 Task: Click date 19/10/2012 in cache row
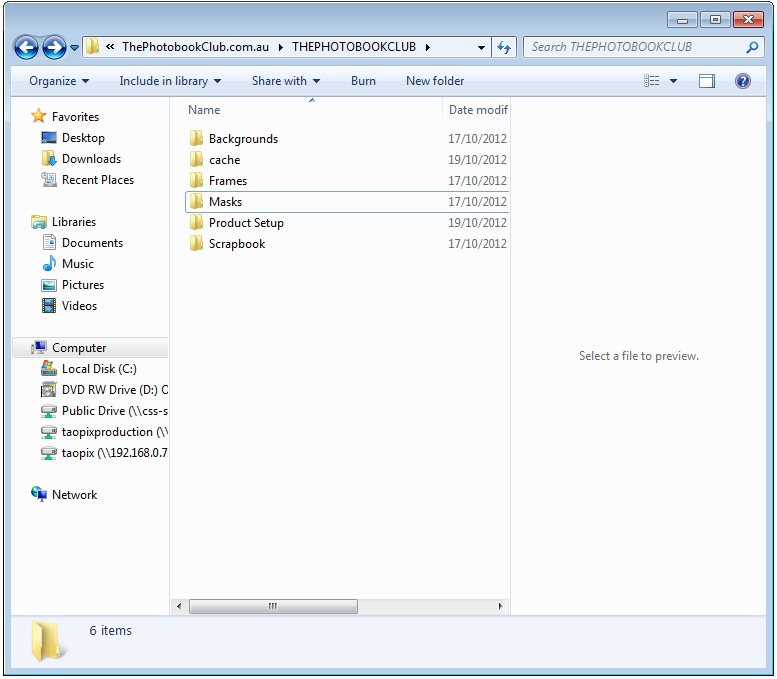(x=477, y=160)
